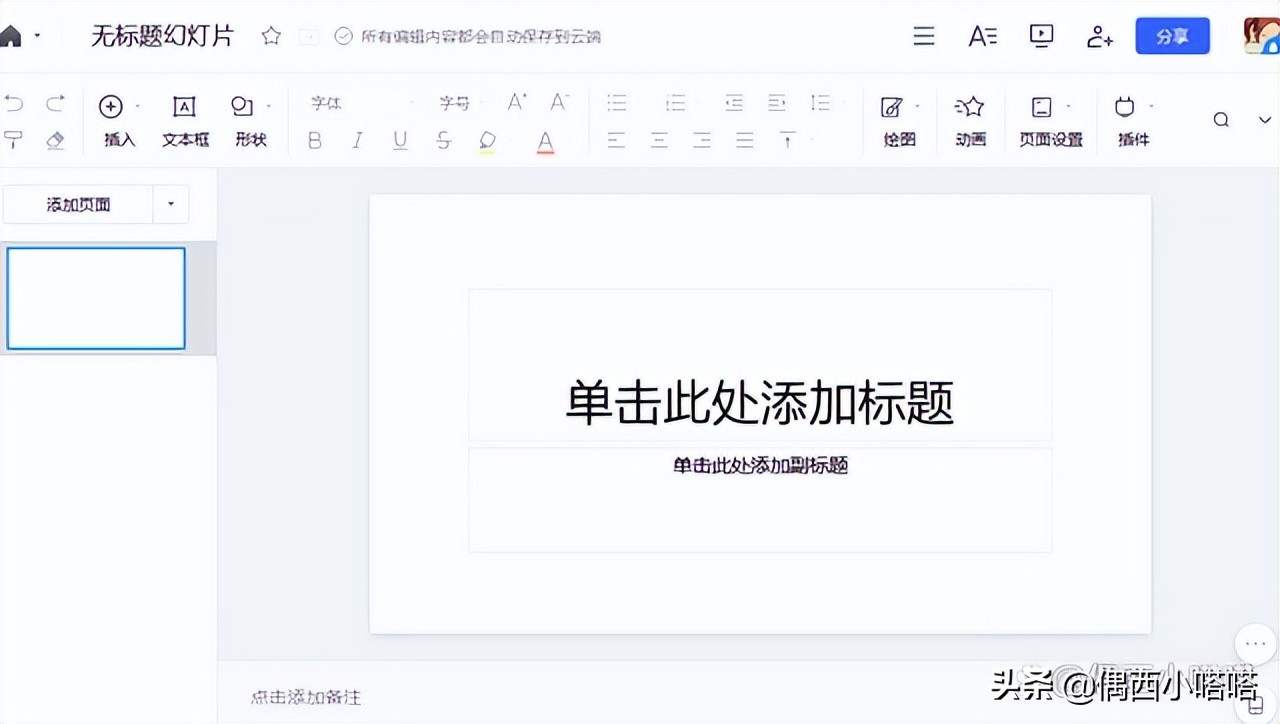This screenshot has width=1280, height=724.
Task: Toggle italic formatting
Action: point(357,140)
